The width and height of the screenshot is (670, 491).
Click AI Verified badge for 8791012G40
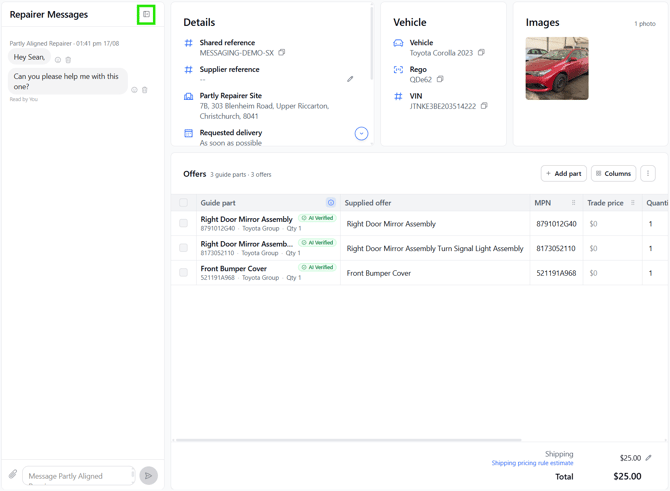coord(317,218)
